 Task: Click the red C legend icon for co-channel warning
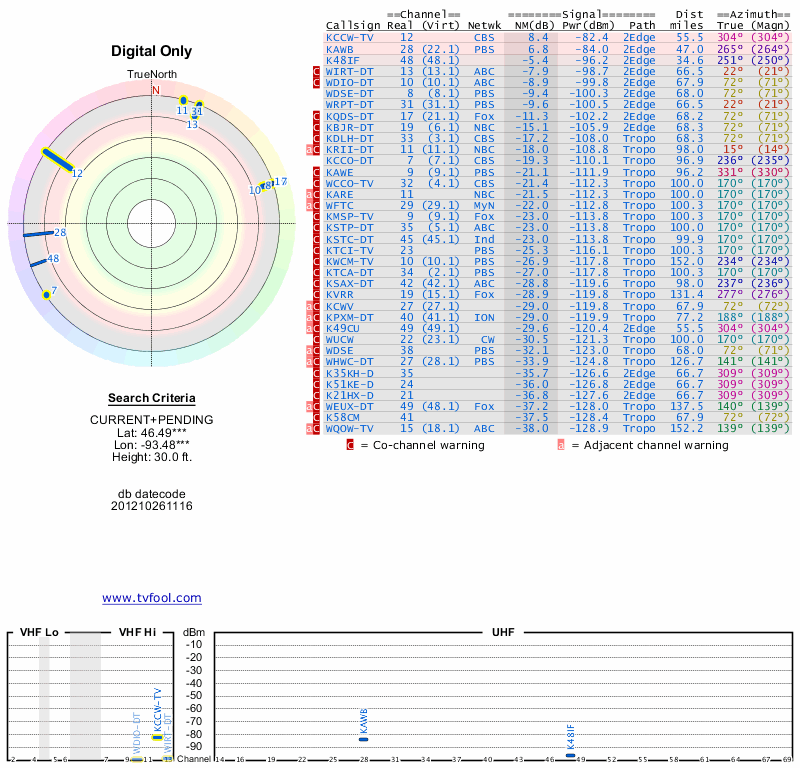click(x=350, y=444)
